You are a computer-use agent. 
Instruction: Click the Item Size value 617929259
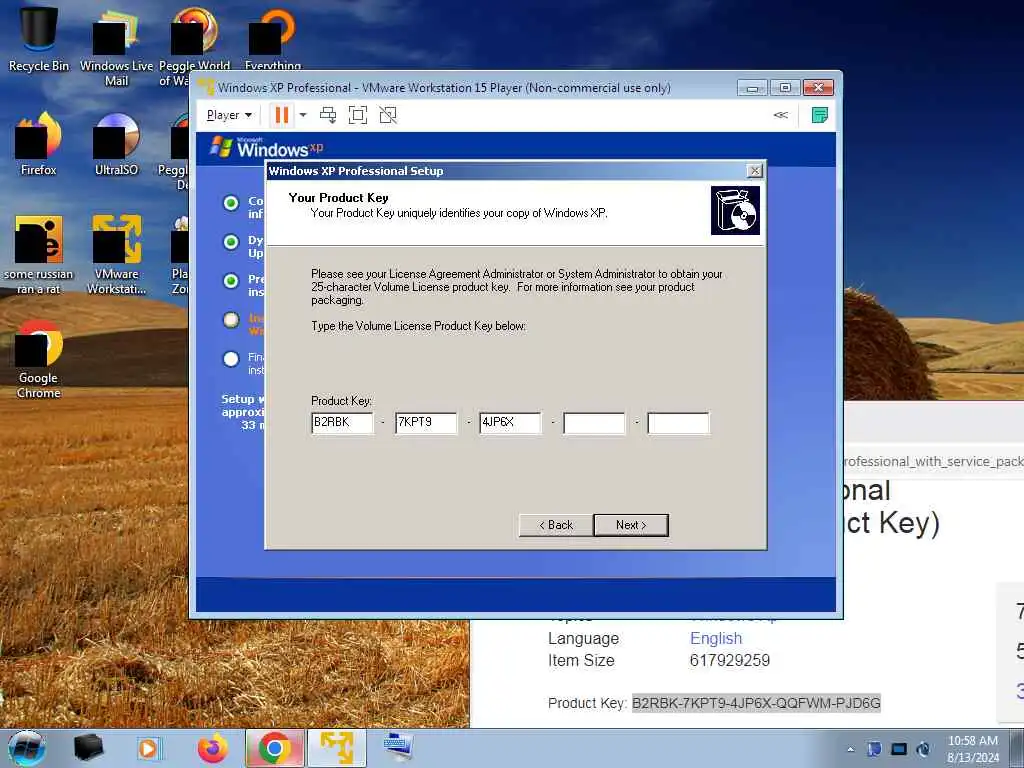[729, 661]
